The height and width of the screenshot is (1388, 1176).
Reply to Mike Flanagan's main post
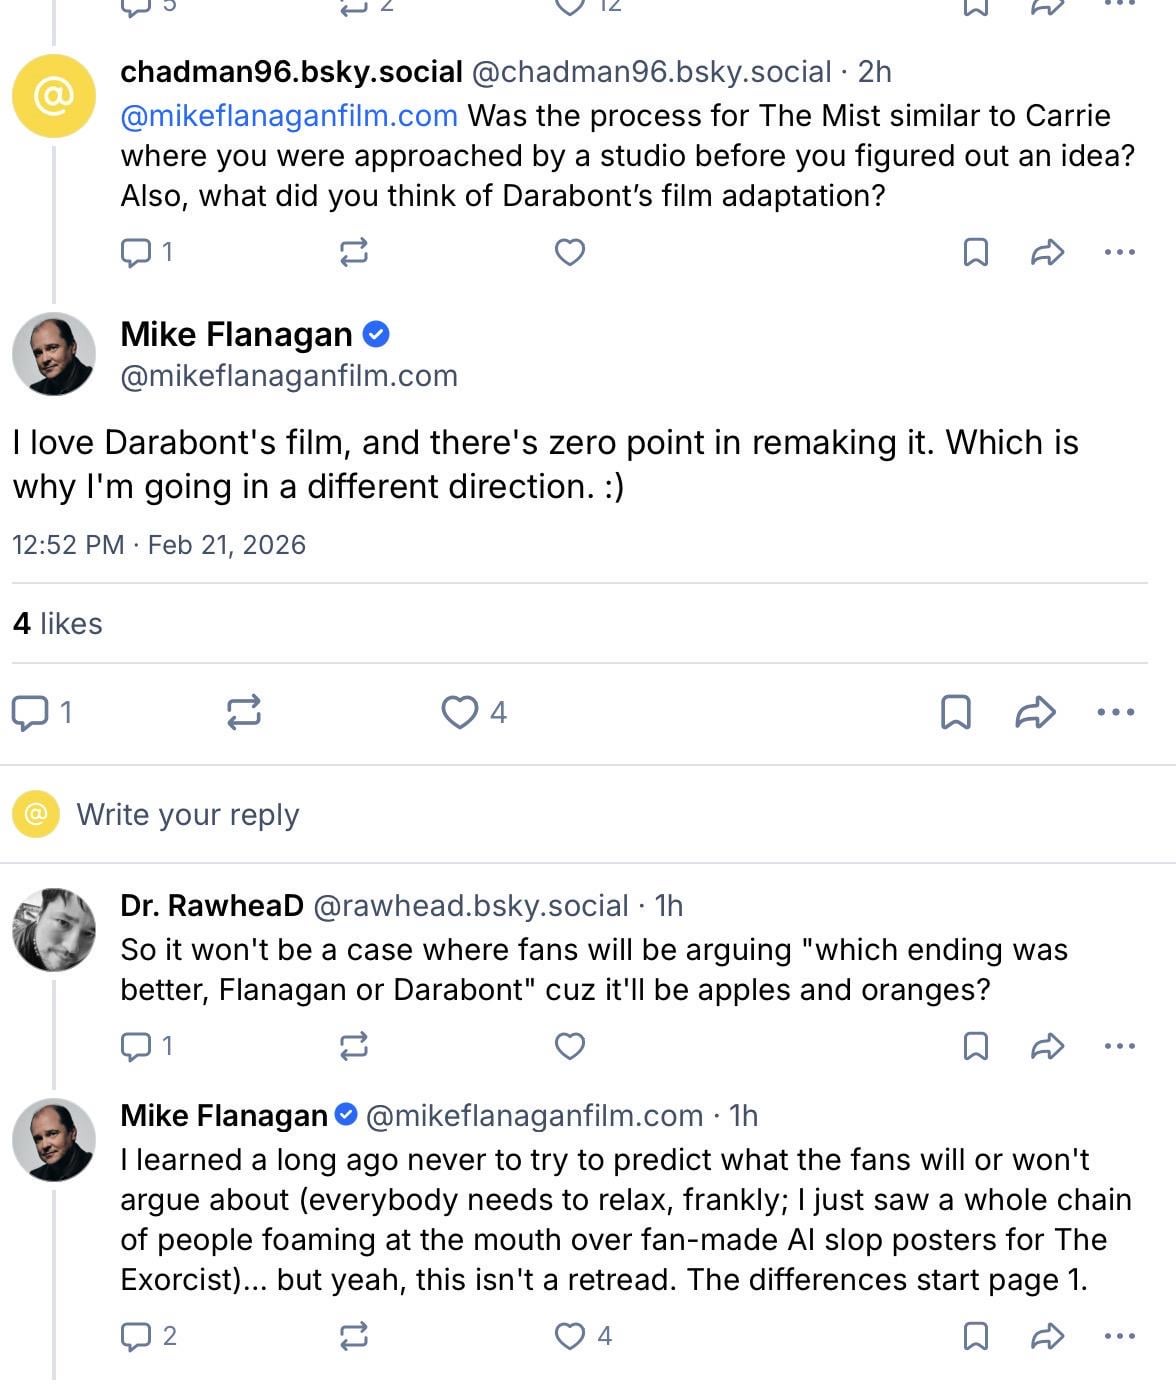(x=30, y=712)
